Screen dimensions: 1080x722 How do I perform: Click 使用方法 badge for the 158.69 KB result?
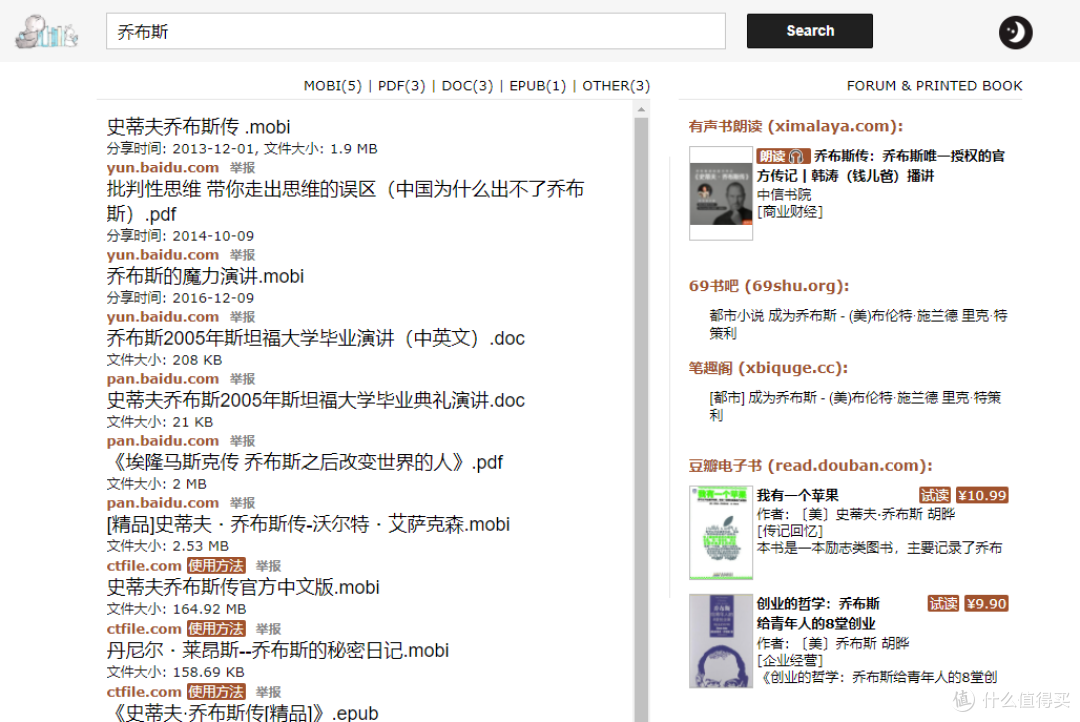(x=216, y=692)
